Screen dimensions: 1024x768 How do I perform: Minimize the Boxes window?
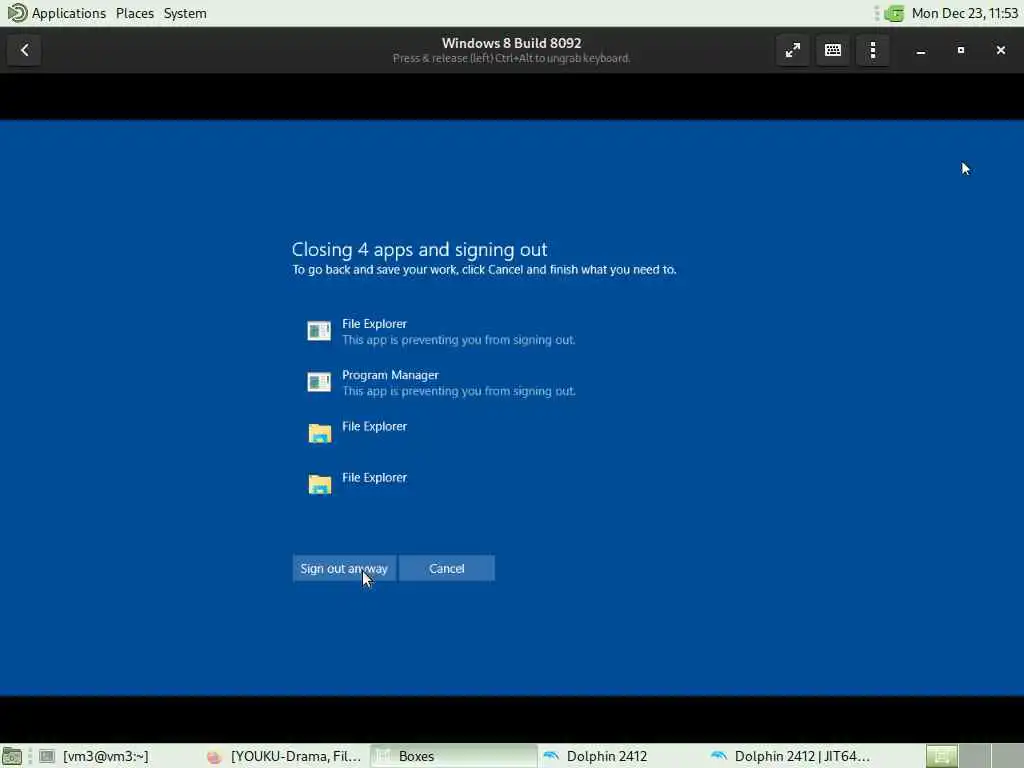point(921,50)
